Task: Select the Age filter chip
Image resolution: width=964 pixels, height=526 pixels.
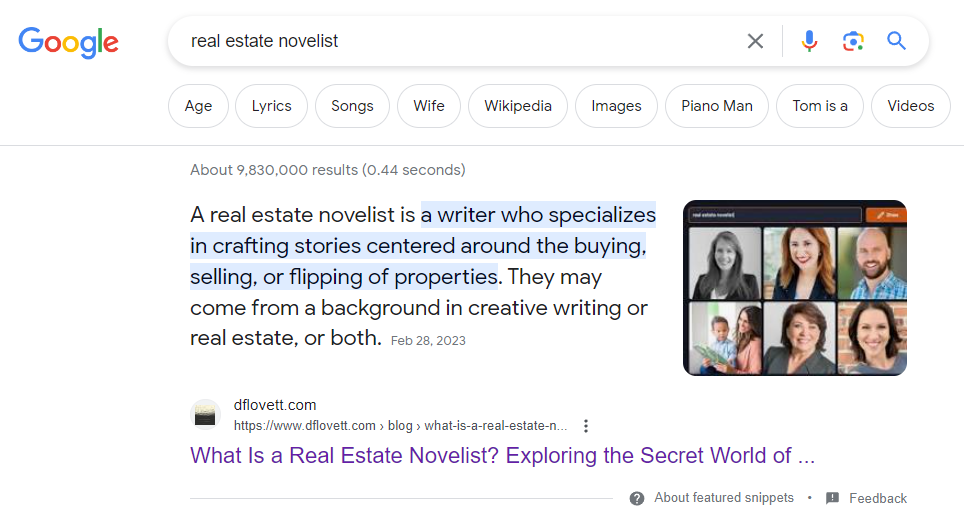Action: (198, 106)
